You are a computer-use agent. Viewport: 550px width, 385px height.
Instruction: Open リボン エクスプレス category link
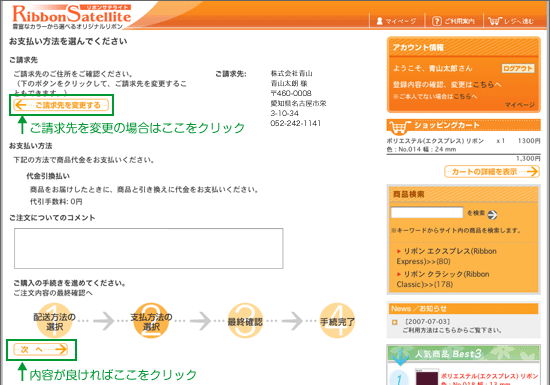click(x=447, y=256)
